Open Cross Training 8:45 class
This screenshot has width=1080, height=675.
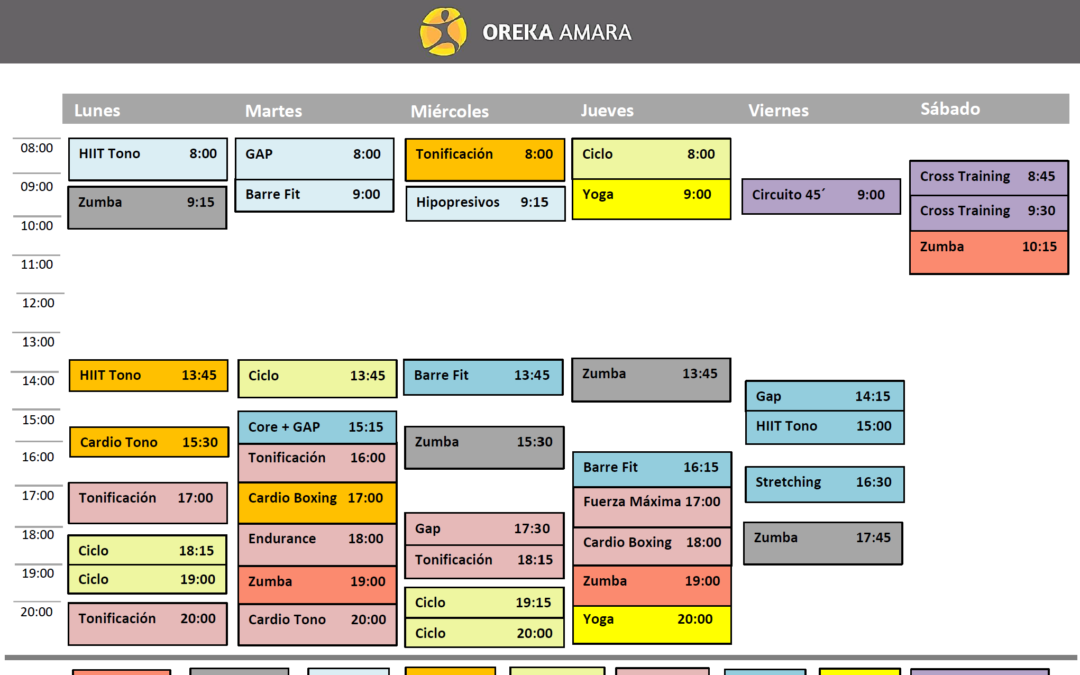pos(989,178)
